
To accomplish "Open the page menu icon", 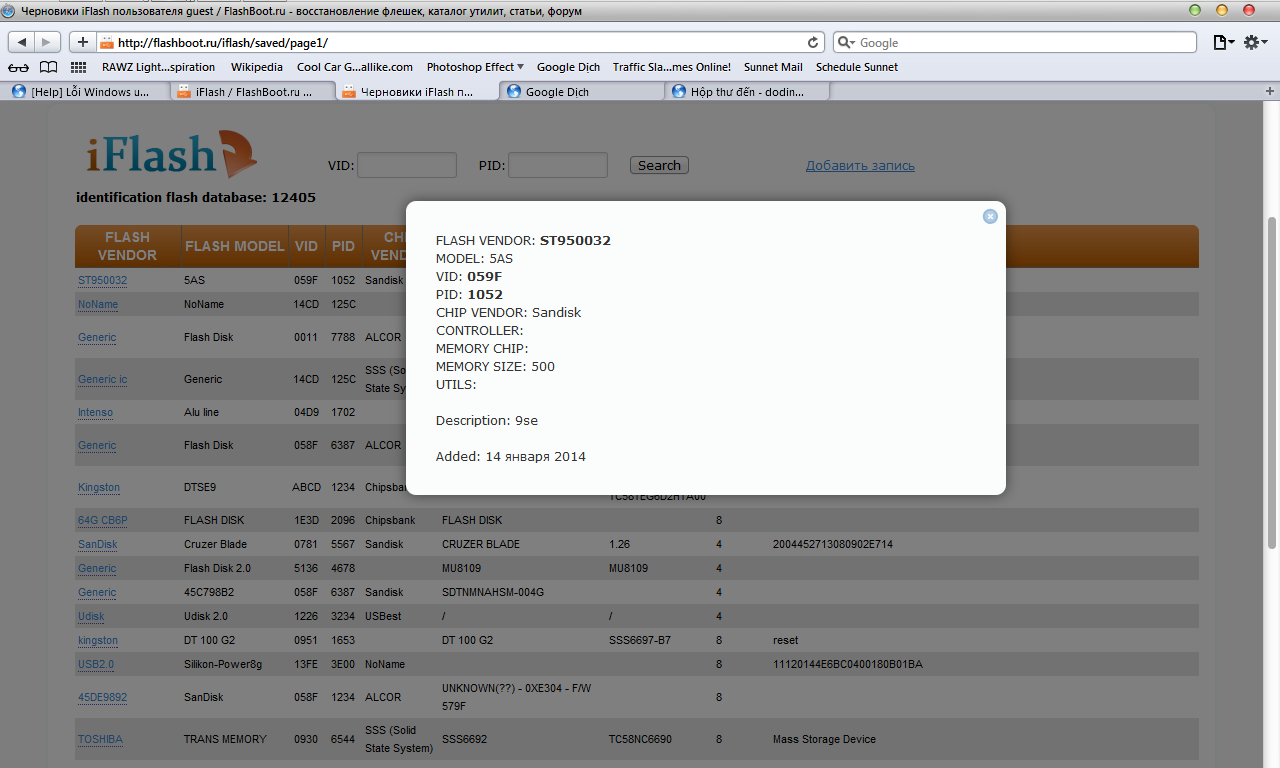I will tap(1223, 42).
